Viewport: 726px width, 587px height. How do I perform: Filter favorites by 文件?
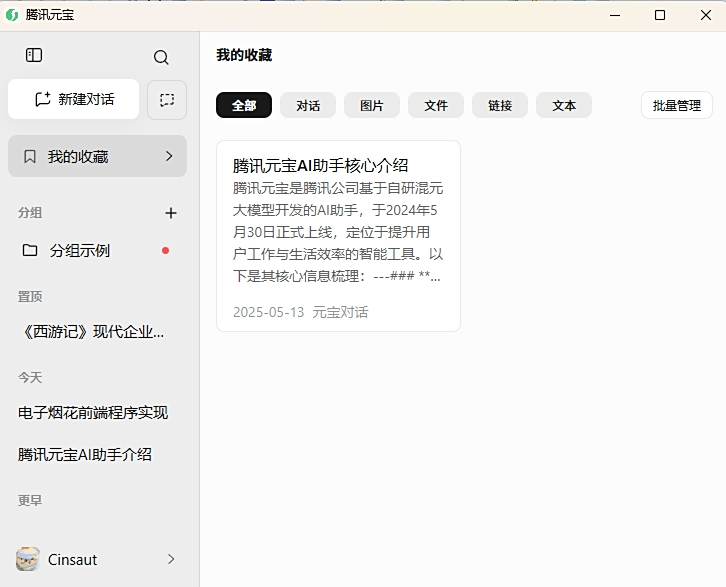(436, 105)
